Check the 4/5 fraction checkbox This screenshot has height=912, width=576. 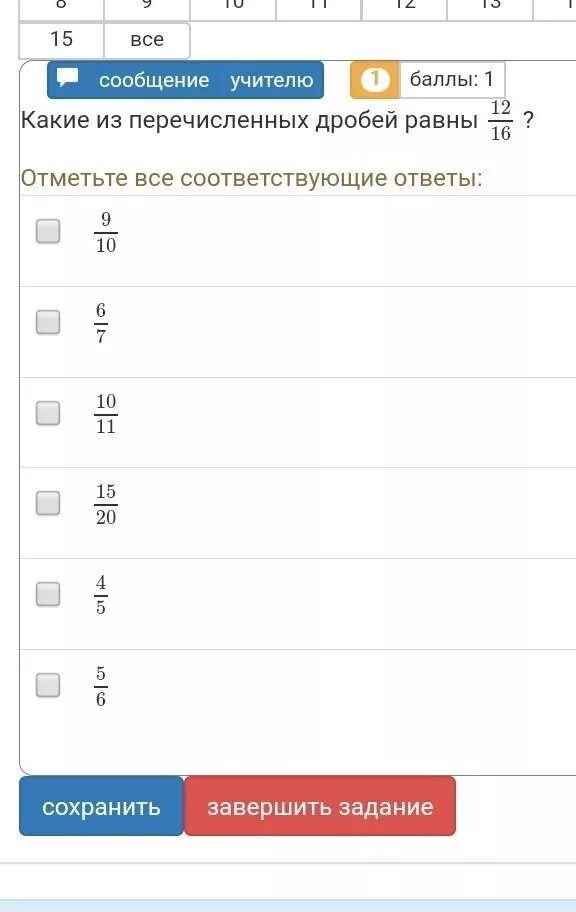pyautogui.click(x=48, y=594)
